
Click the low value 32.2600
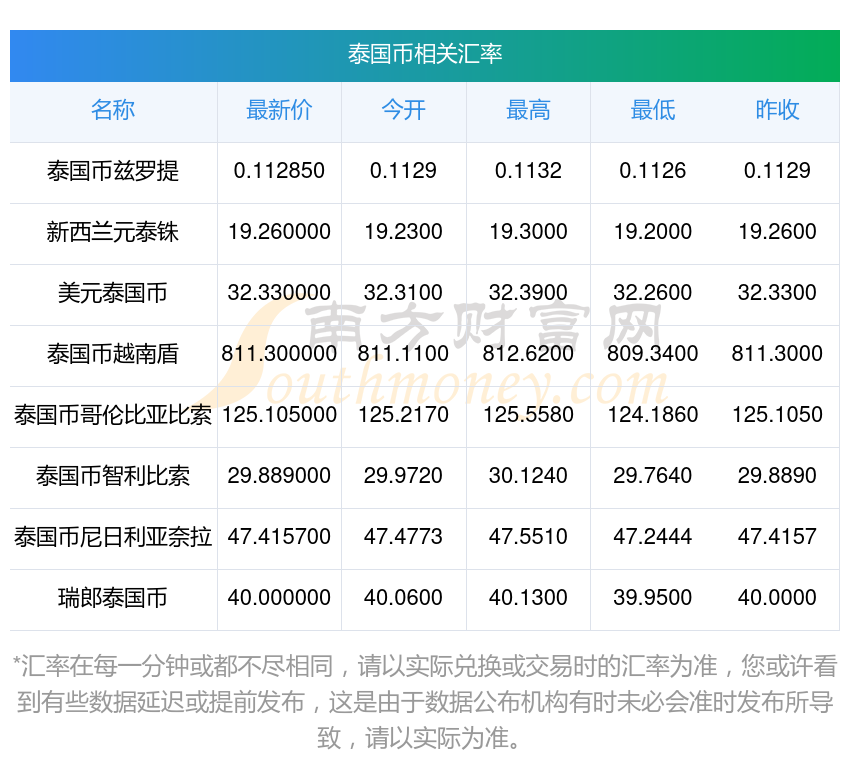click(653, 293)
